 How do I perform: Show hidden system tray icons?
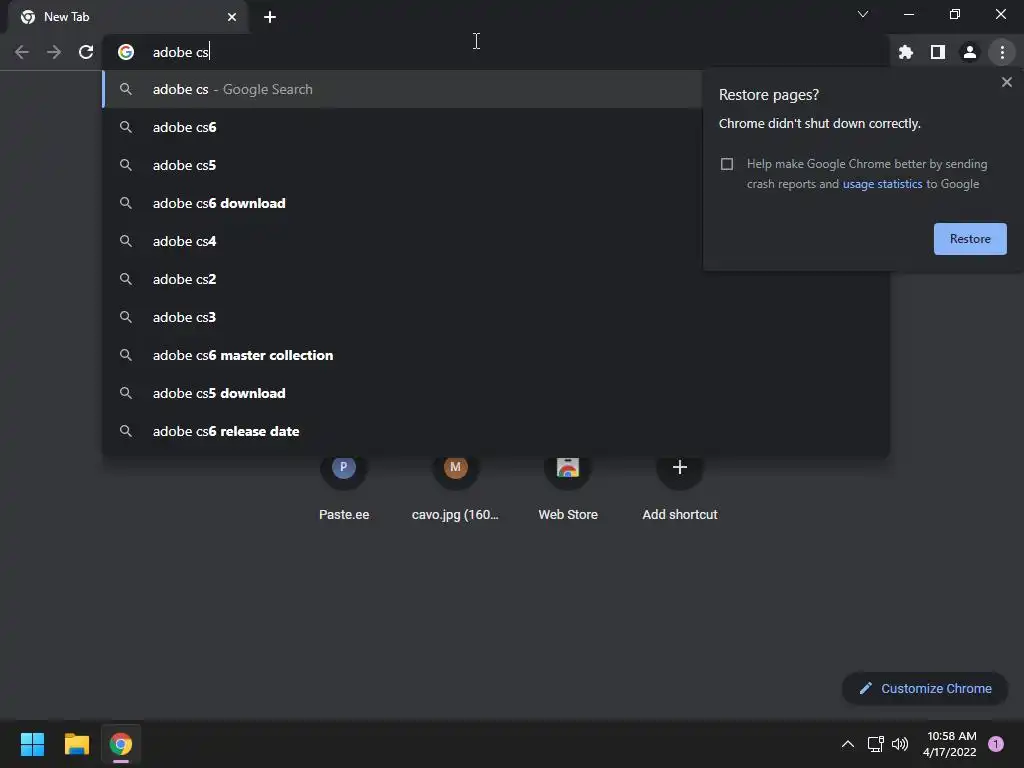848,744
